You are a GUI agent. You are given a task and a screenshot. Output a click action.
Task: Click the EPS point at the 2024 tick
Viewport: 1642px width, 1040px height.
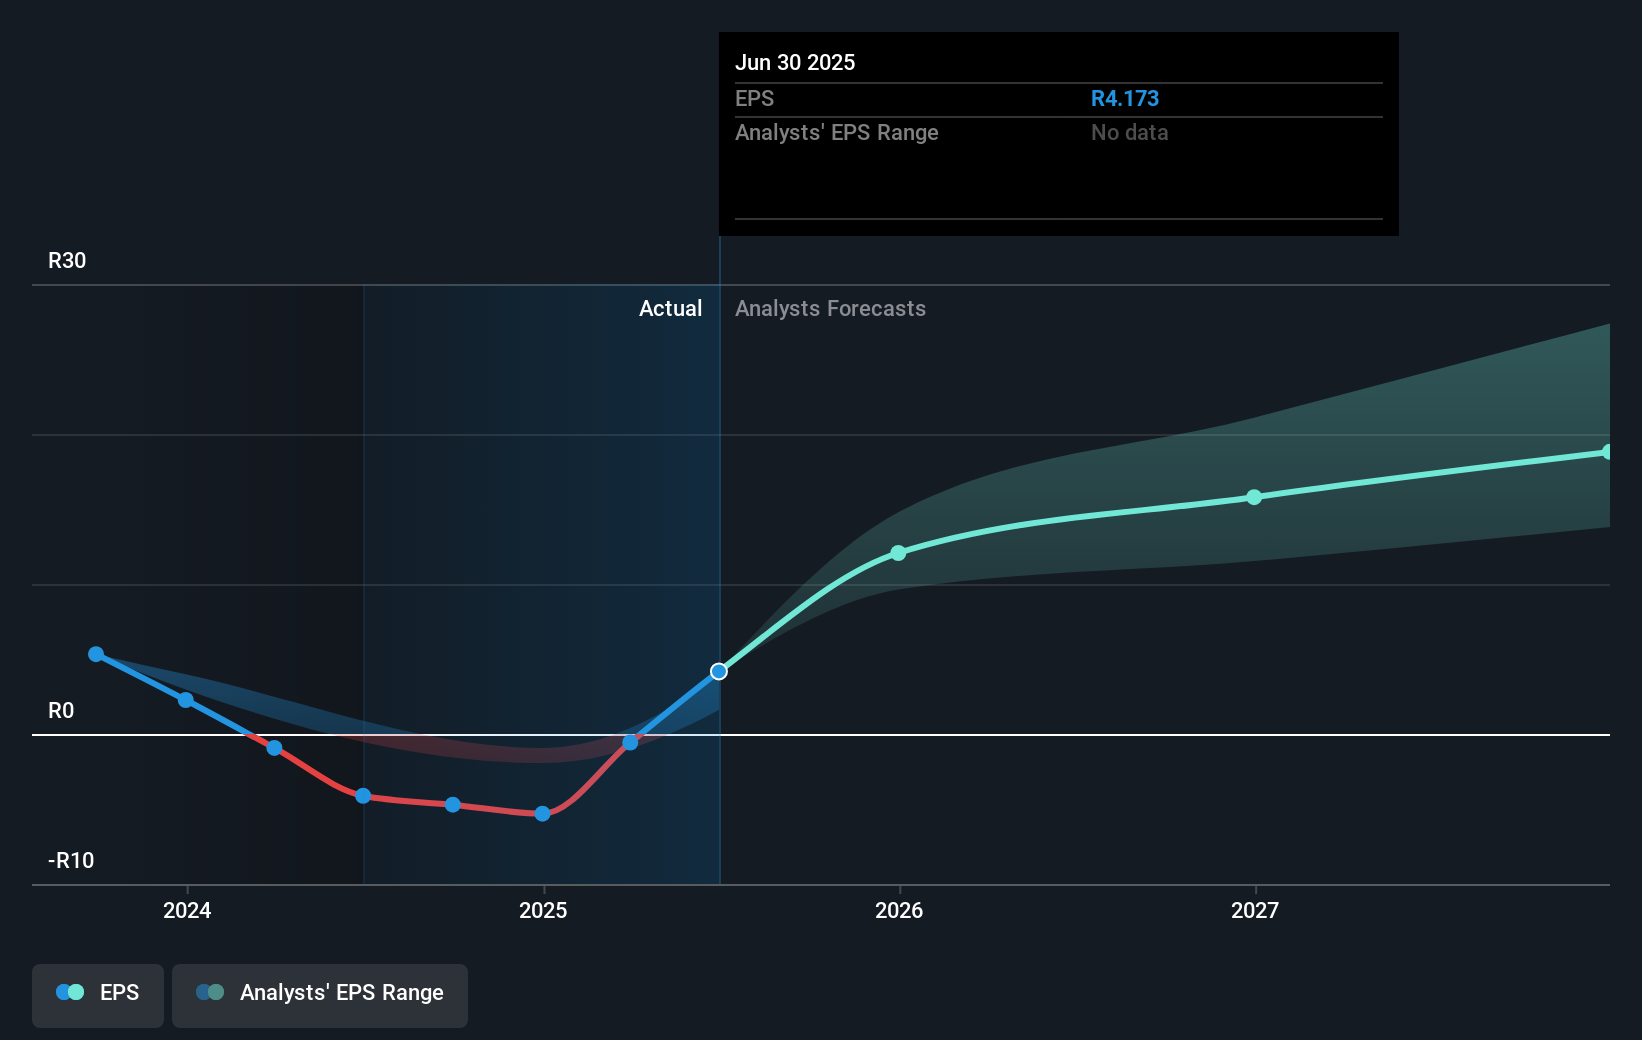click(x=186, y=700)
